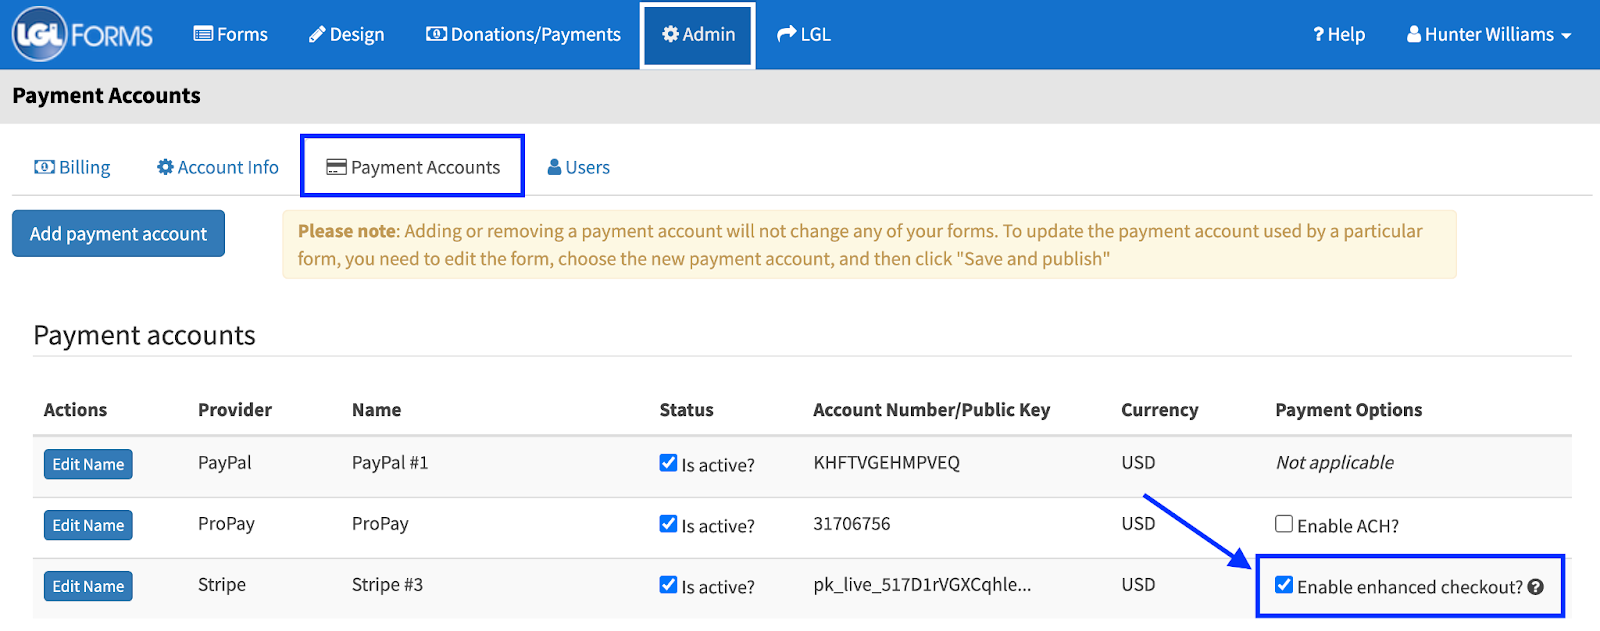Click the ProPay name cell
Viewport: 1600px width, 631px height.
[x=380, y=524]
